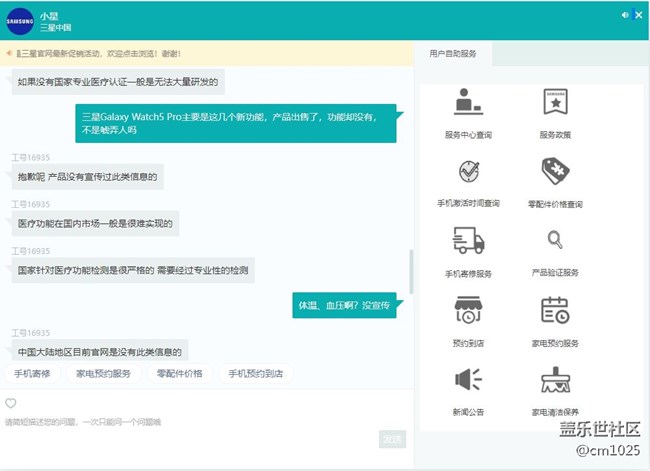Open 服务政策 badge icon
This screenshot has width=650, height=471.
point(555,102)
